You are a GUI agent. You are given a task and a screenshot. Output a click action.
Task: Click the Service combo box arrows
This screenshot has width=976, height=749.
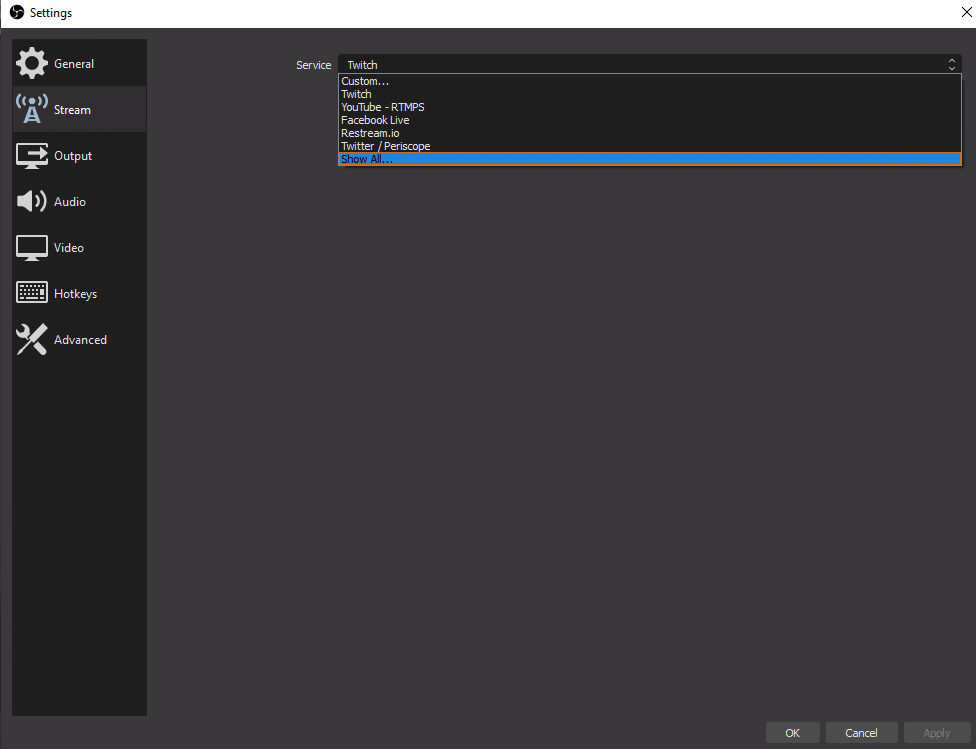(952, 64)
